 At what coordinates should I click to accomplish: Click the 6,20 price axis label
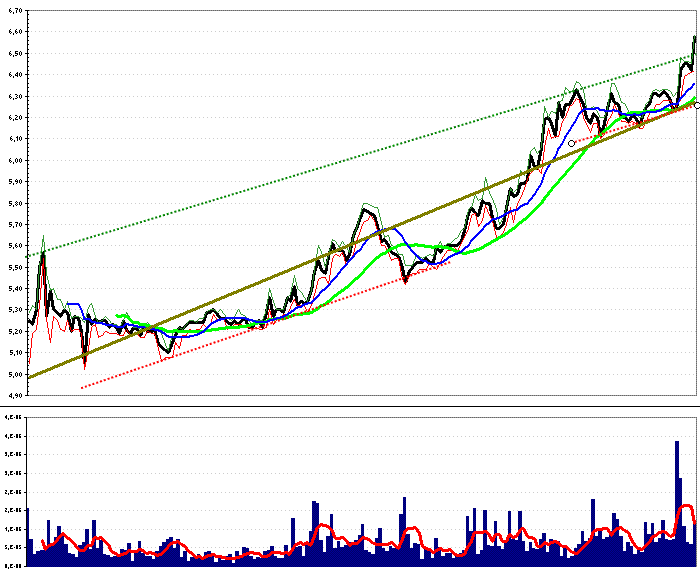tap(15, 117)
